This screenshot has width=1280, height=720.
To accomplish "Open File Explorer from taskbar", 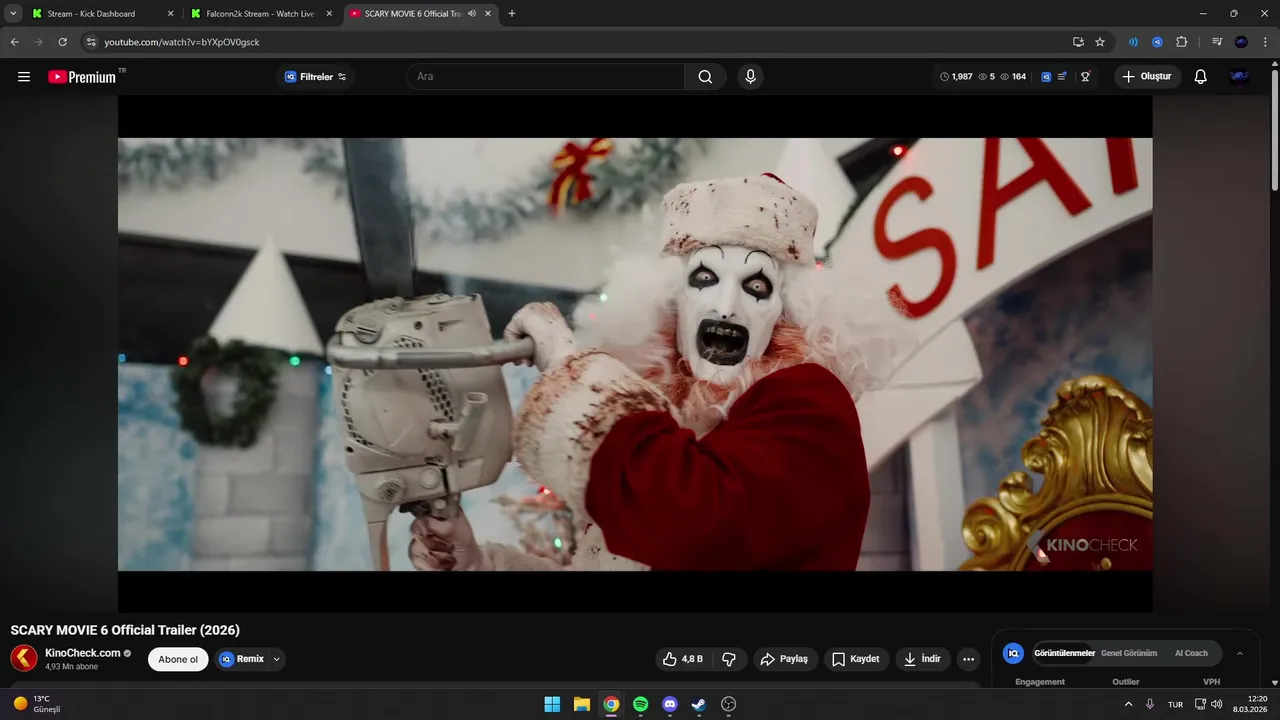I will (582, 704).
